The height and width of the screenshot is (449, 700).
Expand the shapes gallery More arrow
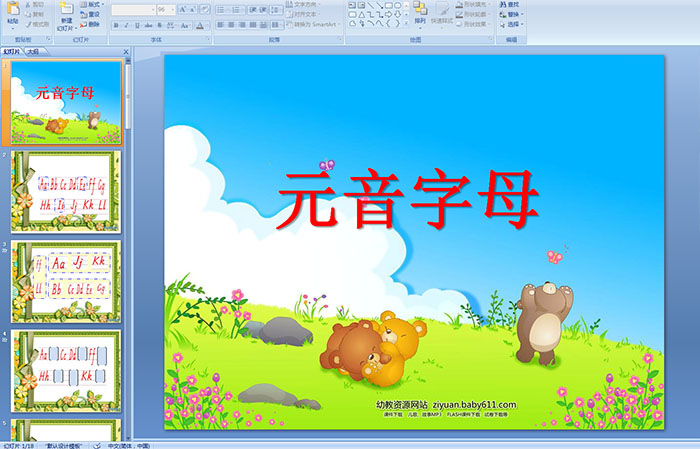tap(406, 23)
